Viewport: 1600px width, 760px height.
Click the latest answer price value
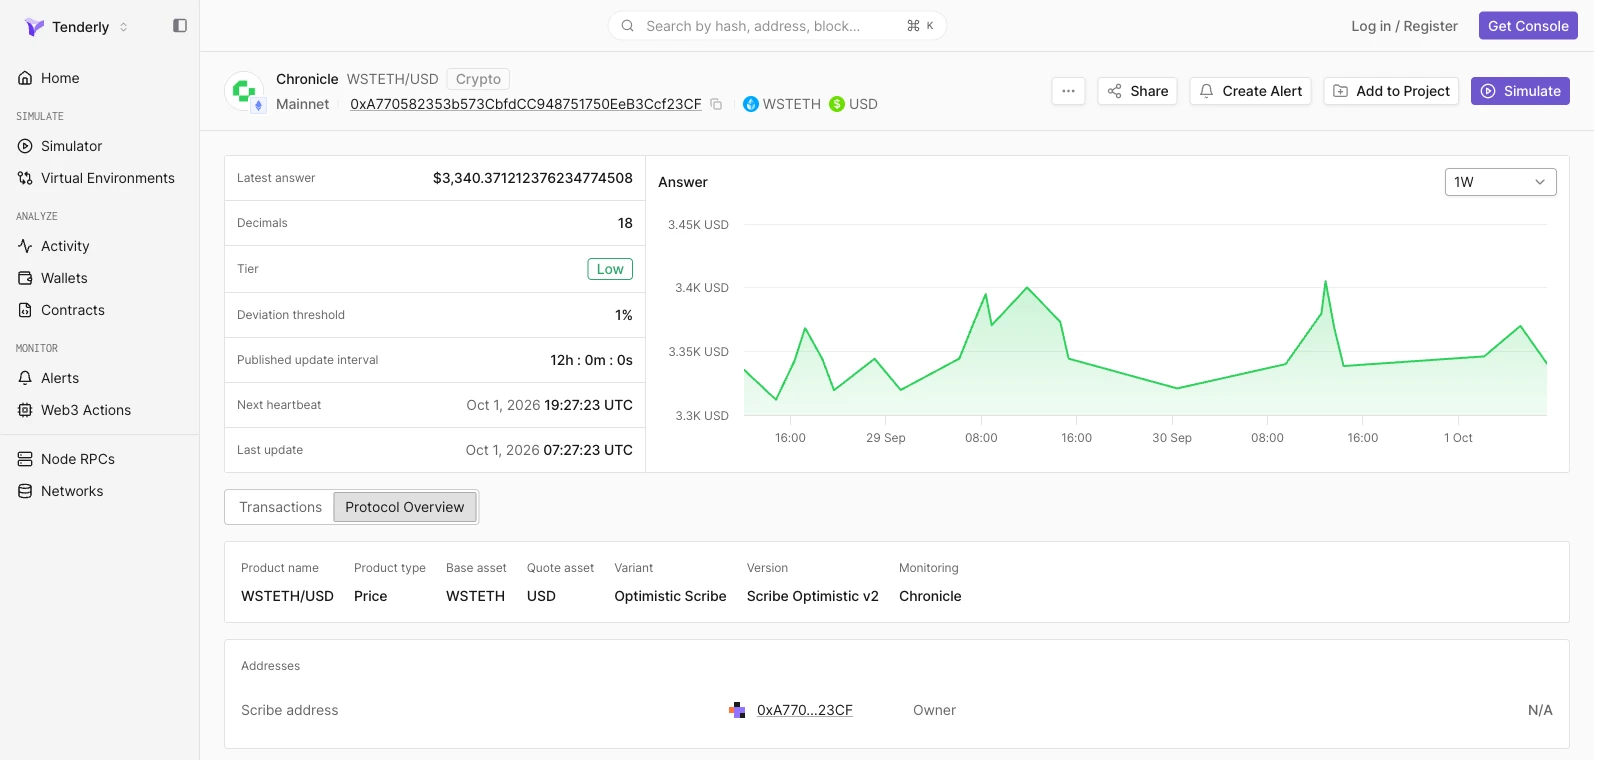click(x=533, y=178)
